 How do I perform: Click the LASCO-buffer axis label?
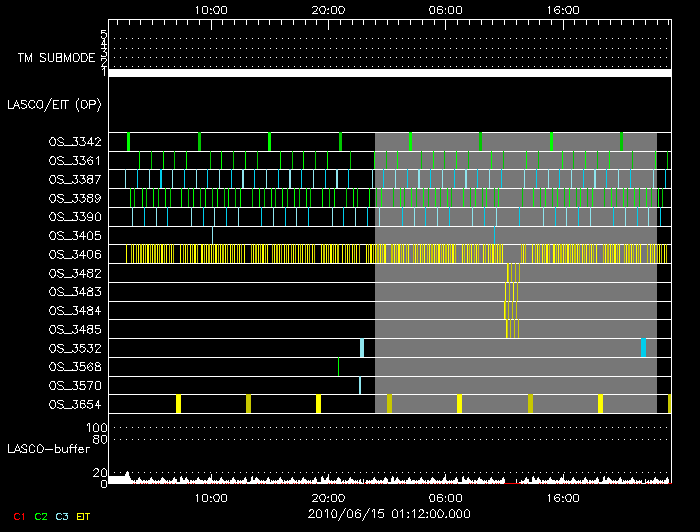[50, 450]
